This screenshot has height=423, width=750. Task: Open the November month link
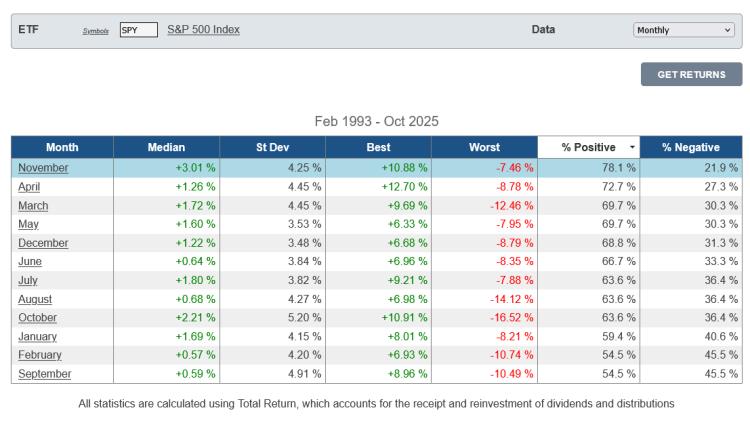click(43, 168)
